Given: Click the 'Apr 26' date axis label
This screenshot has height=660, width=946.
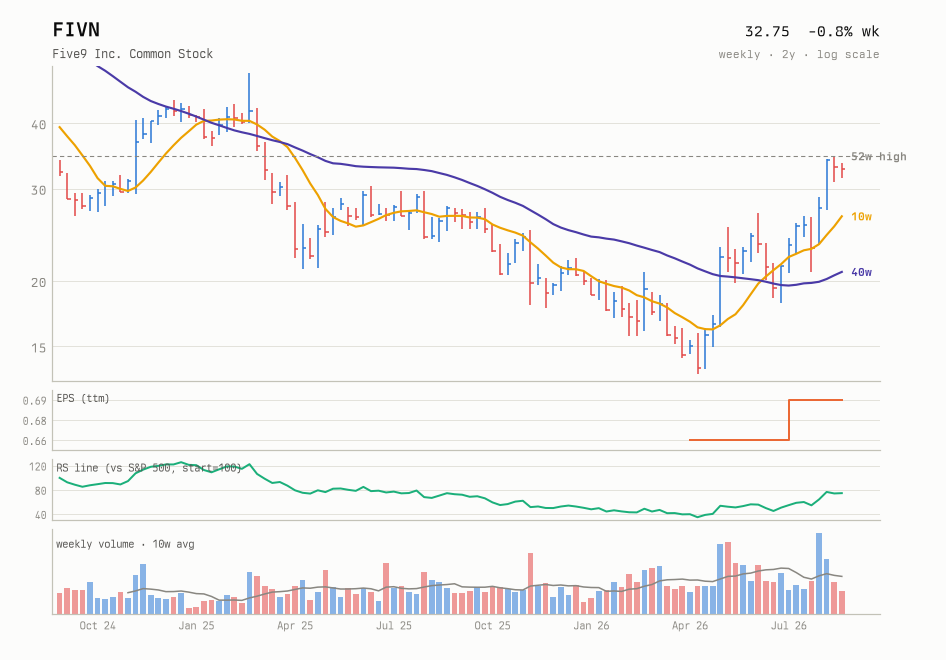Looking at the screenshot, I should coord(690,626).
